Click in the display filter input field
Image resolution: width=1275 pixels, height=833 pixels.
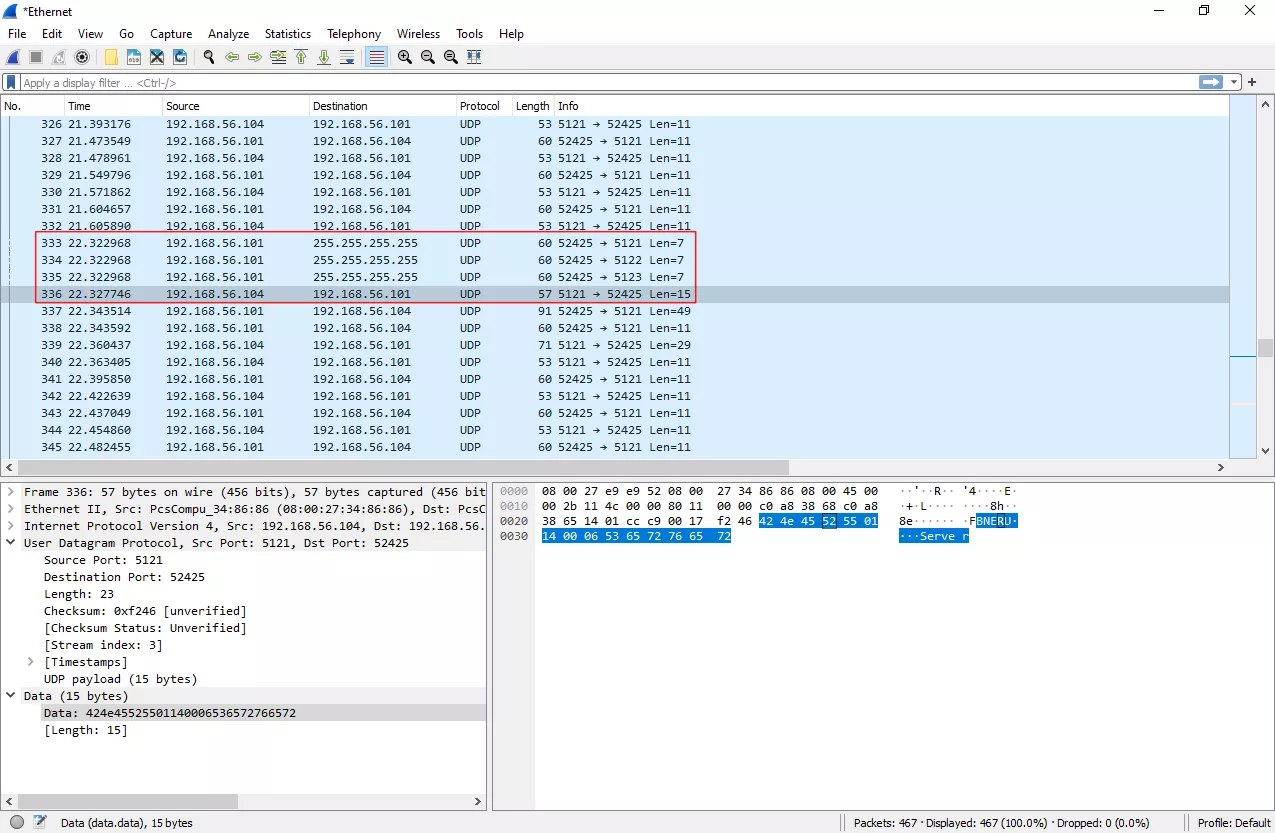pos(608,83)
